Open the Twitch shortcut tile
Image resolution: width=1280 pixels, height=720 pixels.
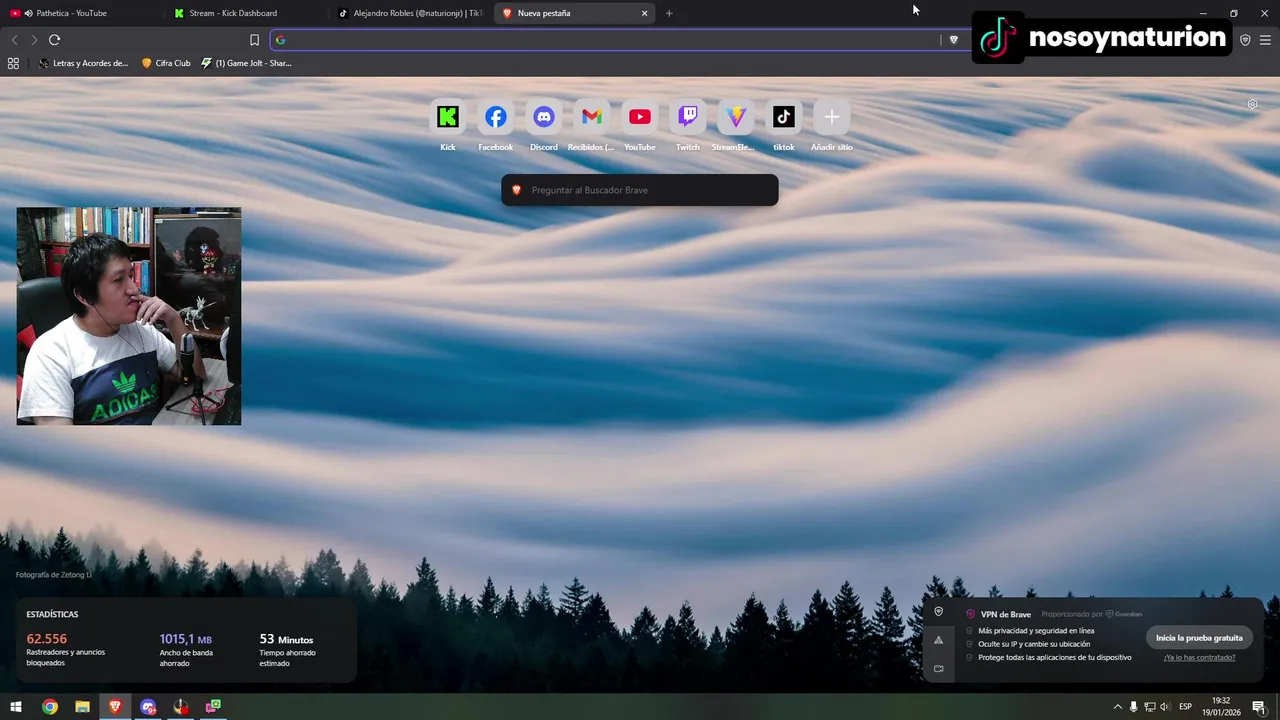coord(688,117)
